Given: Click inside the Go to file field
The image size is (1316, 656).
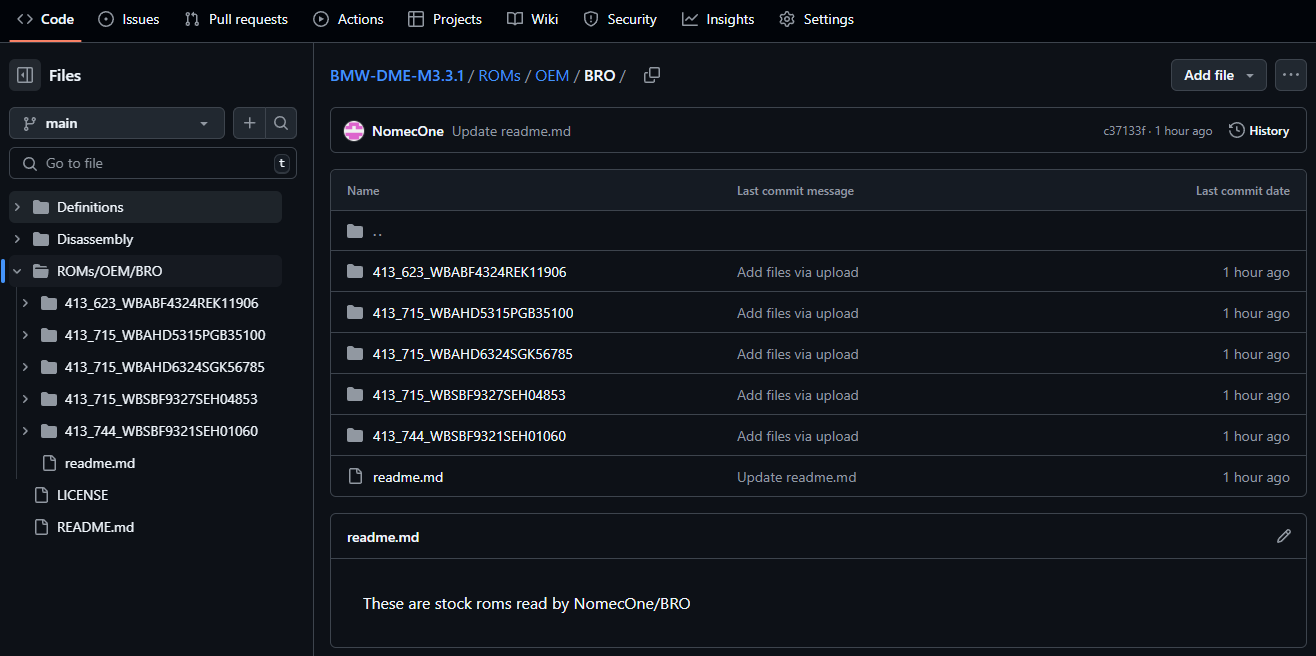Looking at the screenshot, I should [x=150, y=162].
